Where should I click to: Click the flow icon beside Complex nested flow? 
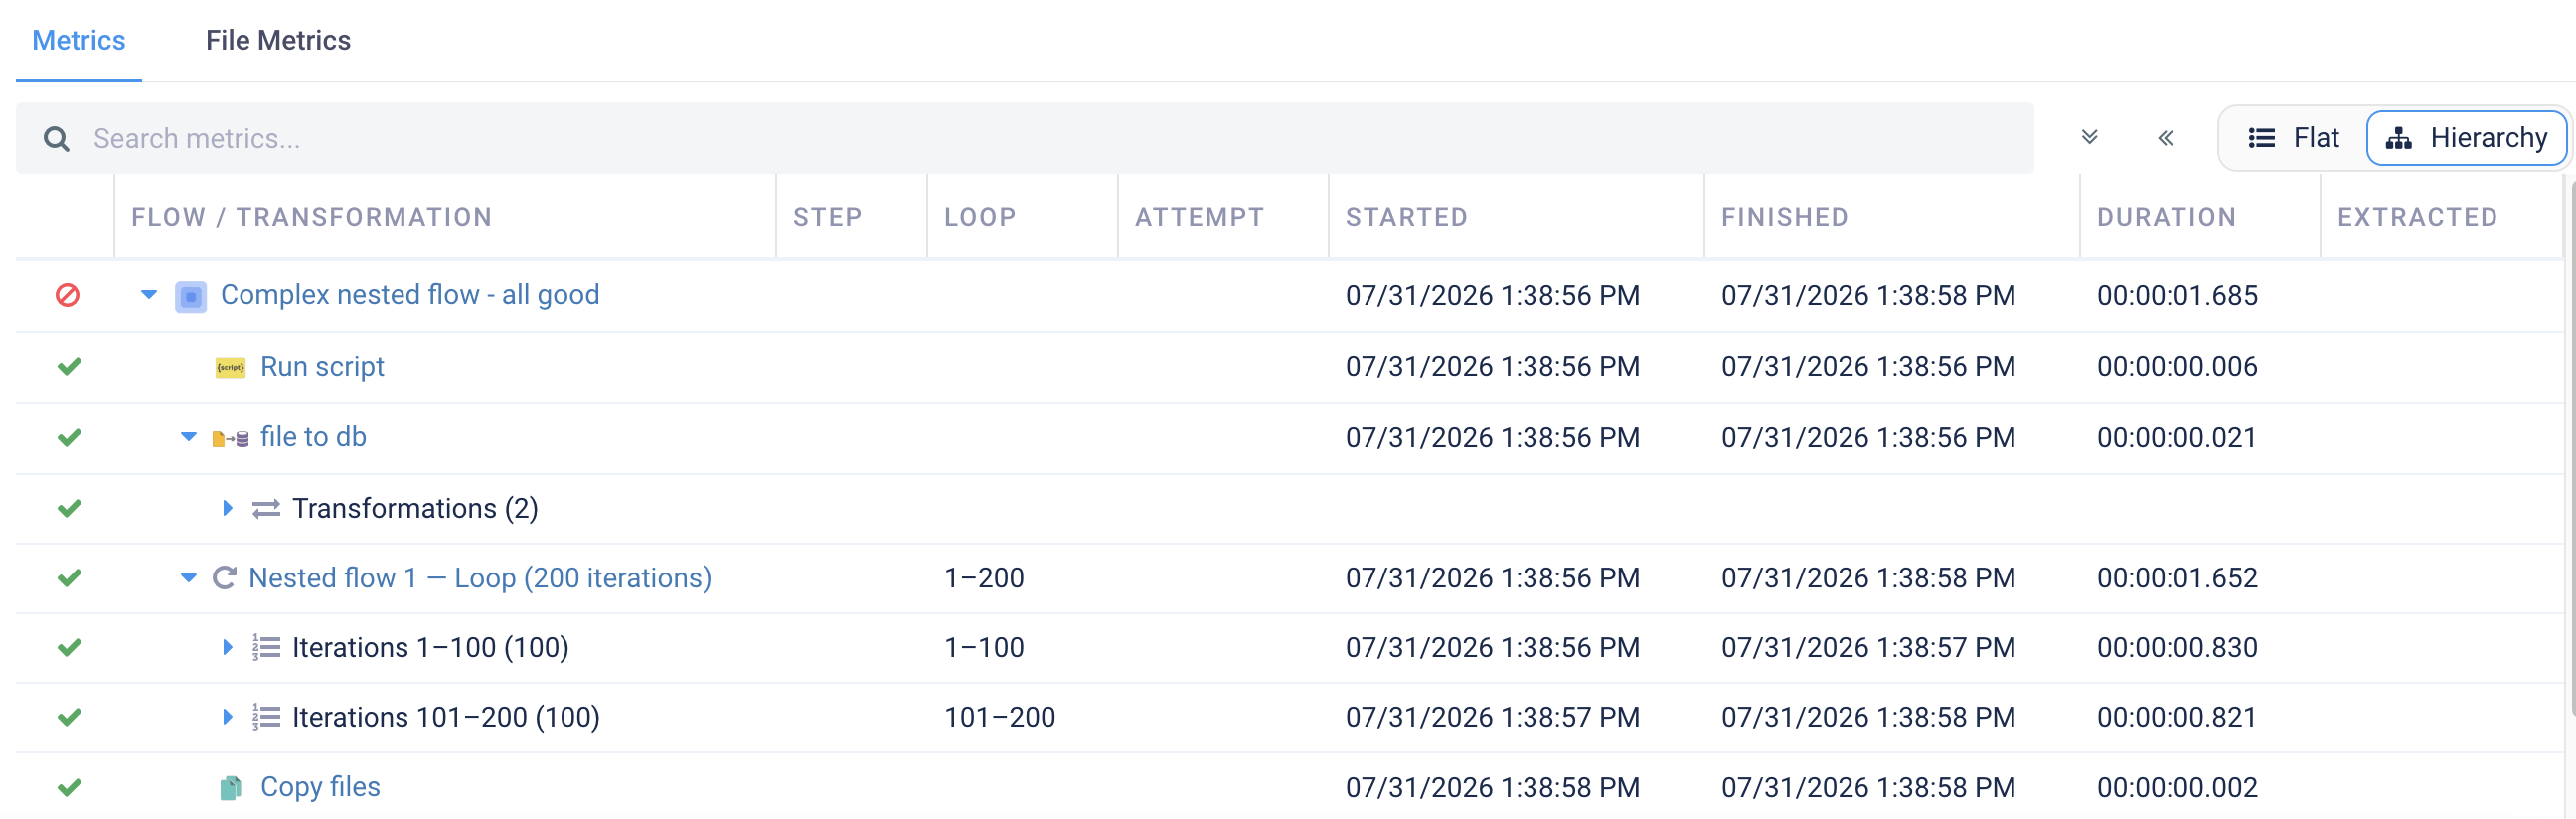coord(191,296)
